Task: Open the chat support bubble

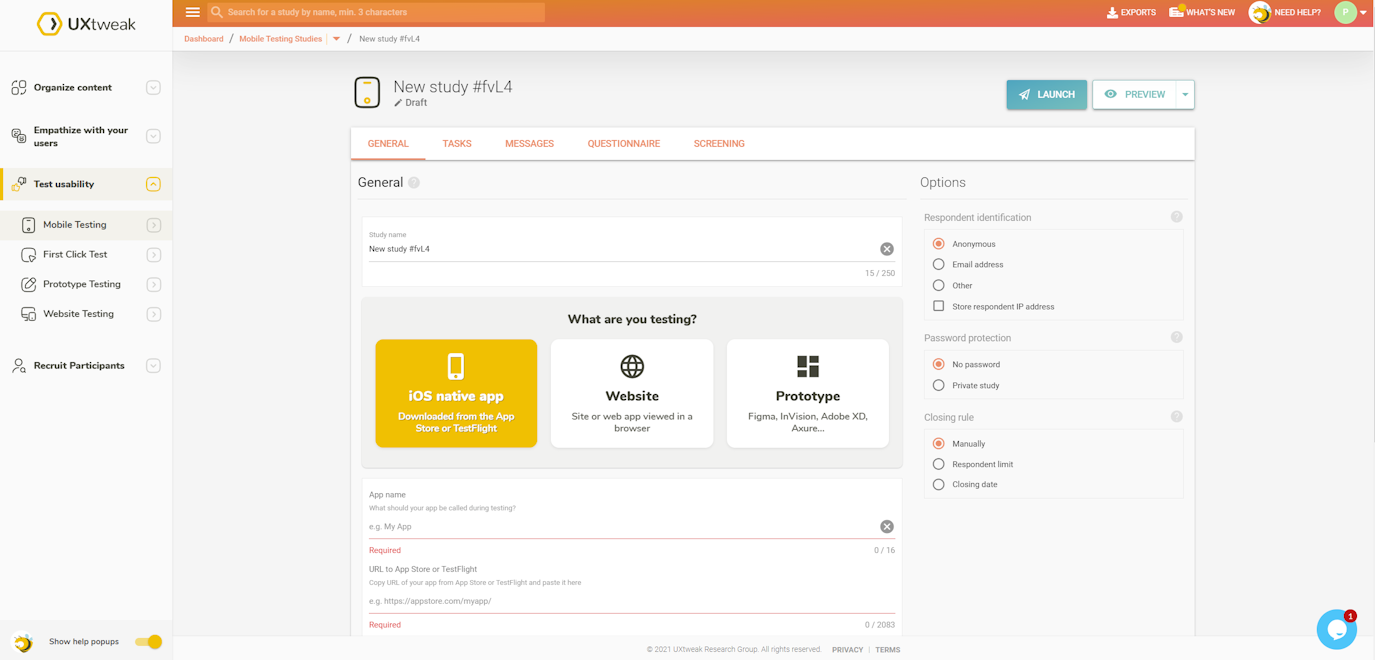Action: pyautogui.click(x=1337, y=629)
